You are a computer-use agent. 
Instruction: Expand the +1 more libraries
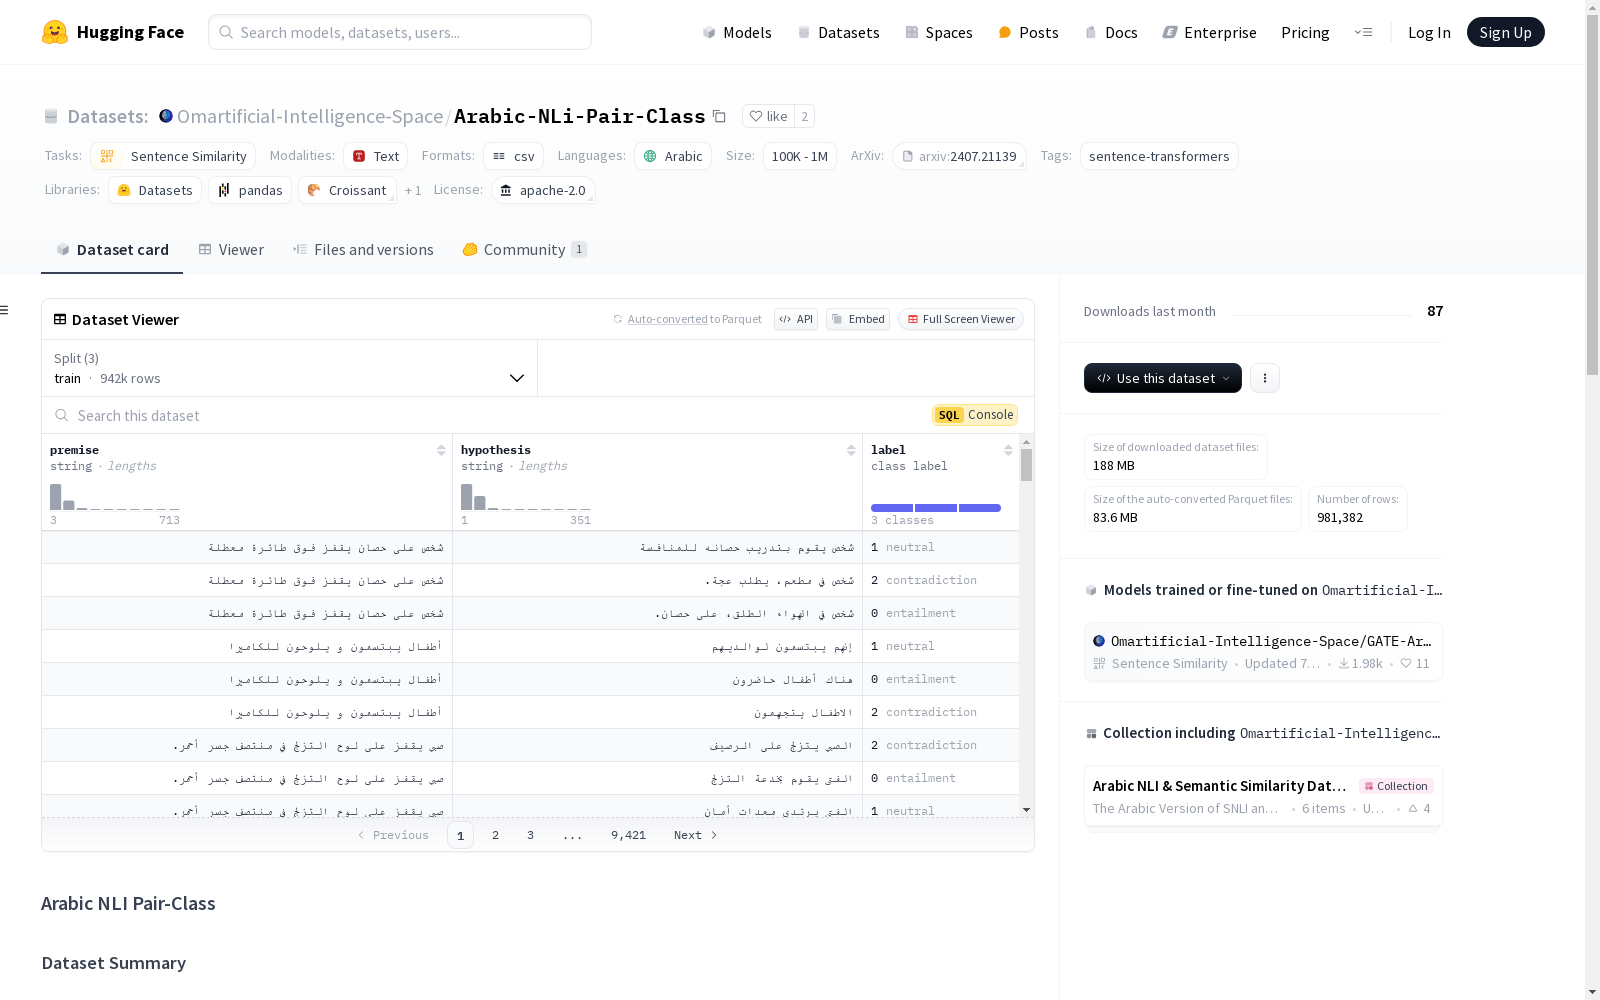413,190
